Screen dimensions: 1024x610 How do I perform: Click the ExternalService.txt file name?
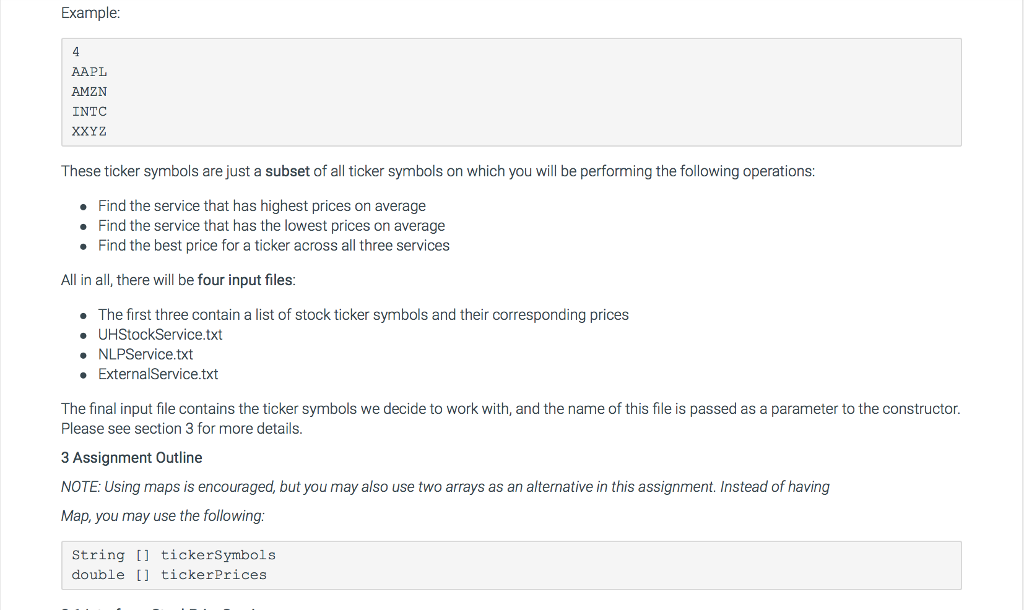click(x=158, y=375)
